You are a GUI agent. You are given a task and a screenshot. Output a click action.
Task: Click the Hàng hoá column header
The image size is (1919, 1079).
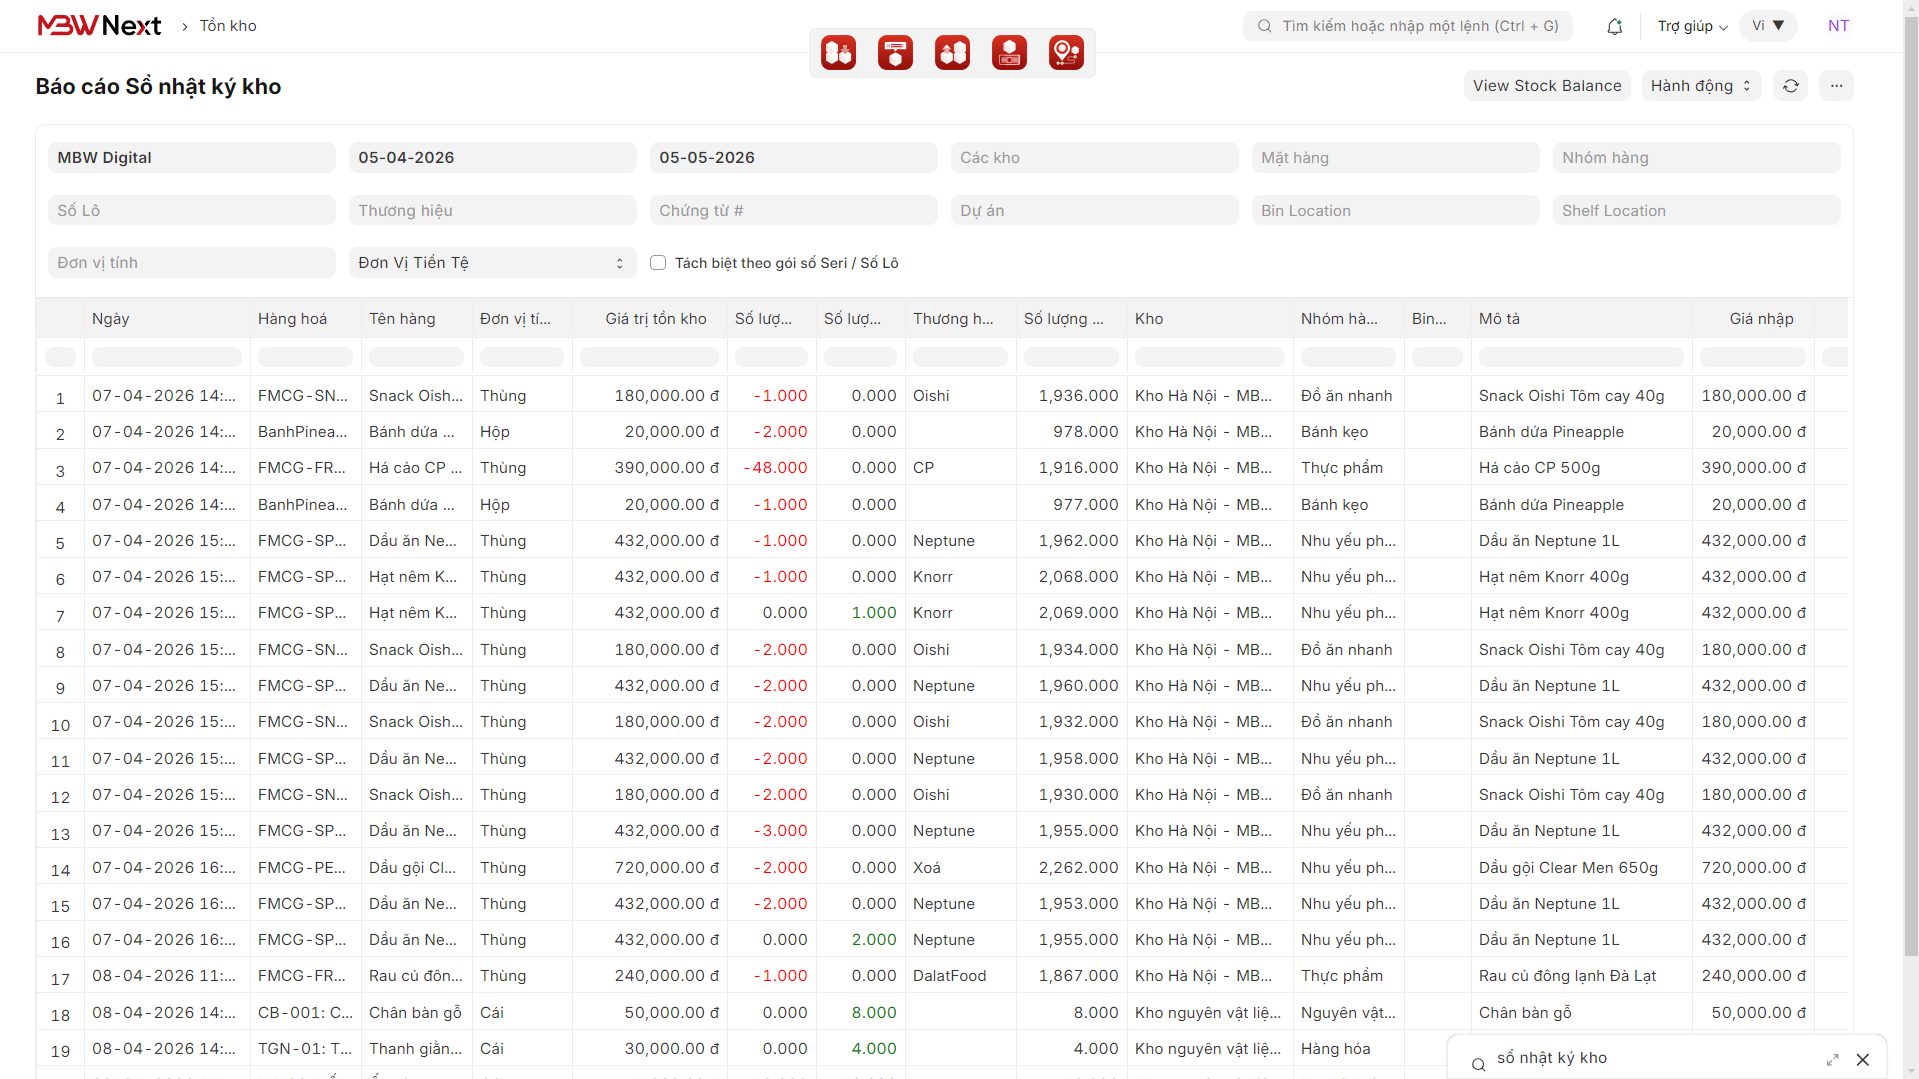pyautogui.click(x=305, y=319)
